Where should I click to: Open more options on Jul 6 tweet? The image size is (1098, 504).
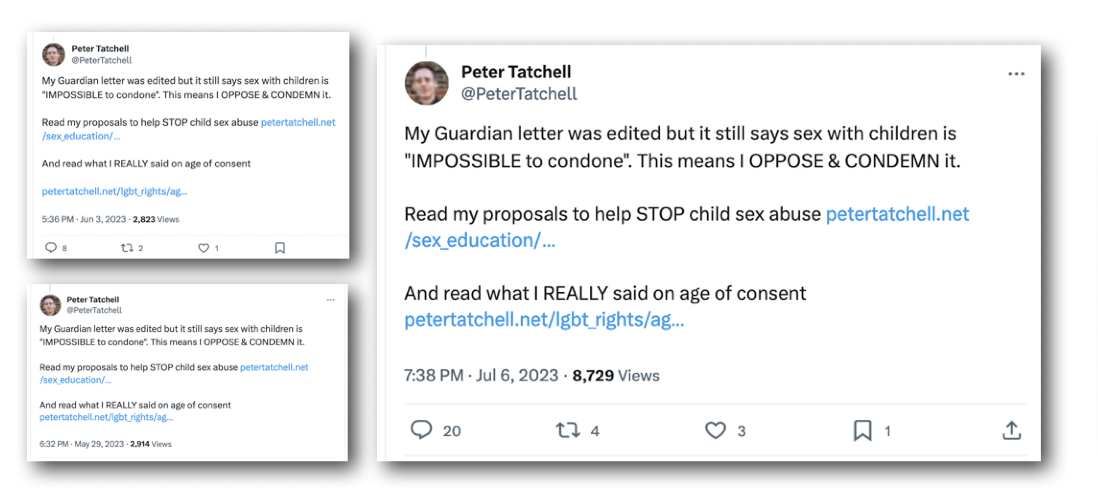[x=1016, y=74]
